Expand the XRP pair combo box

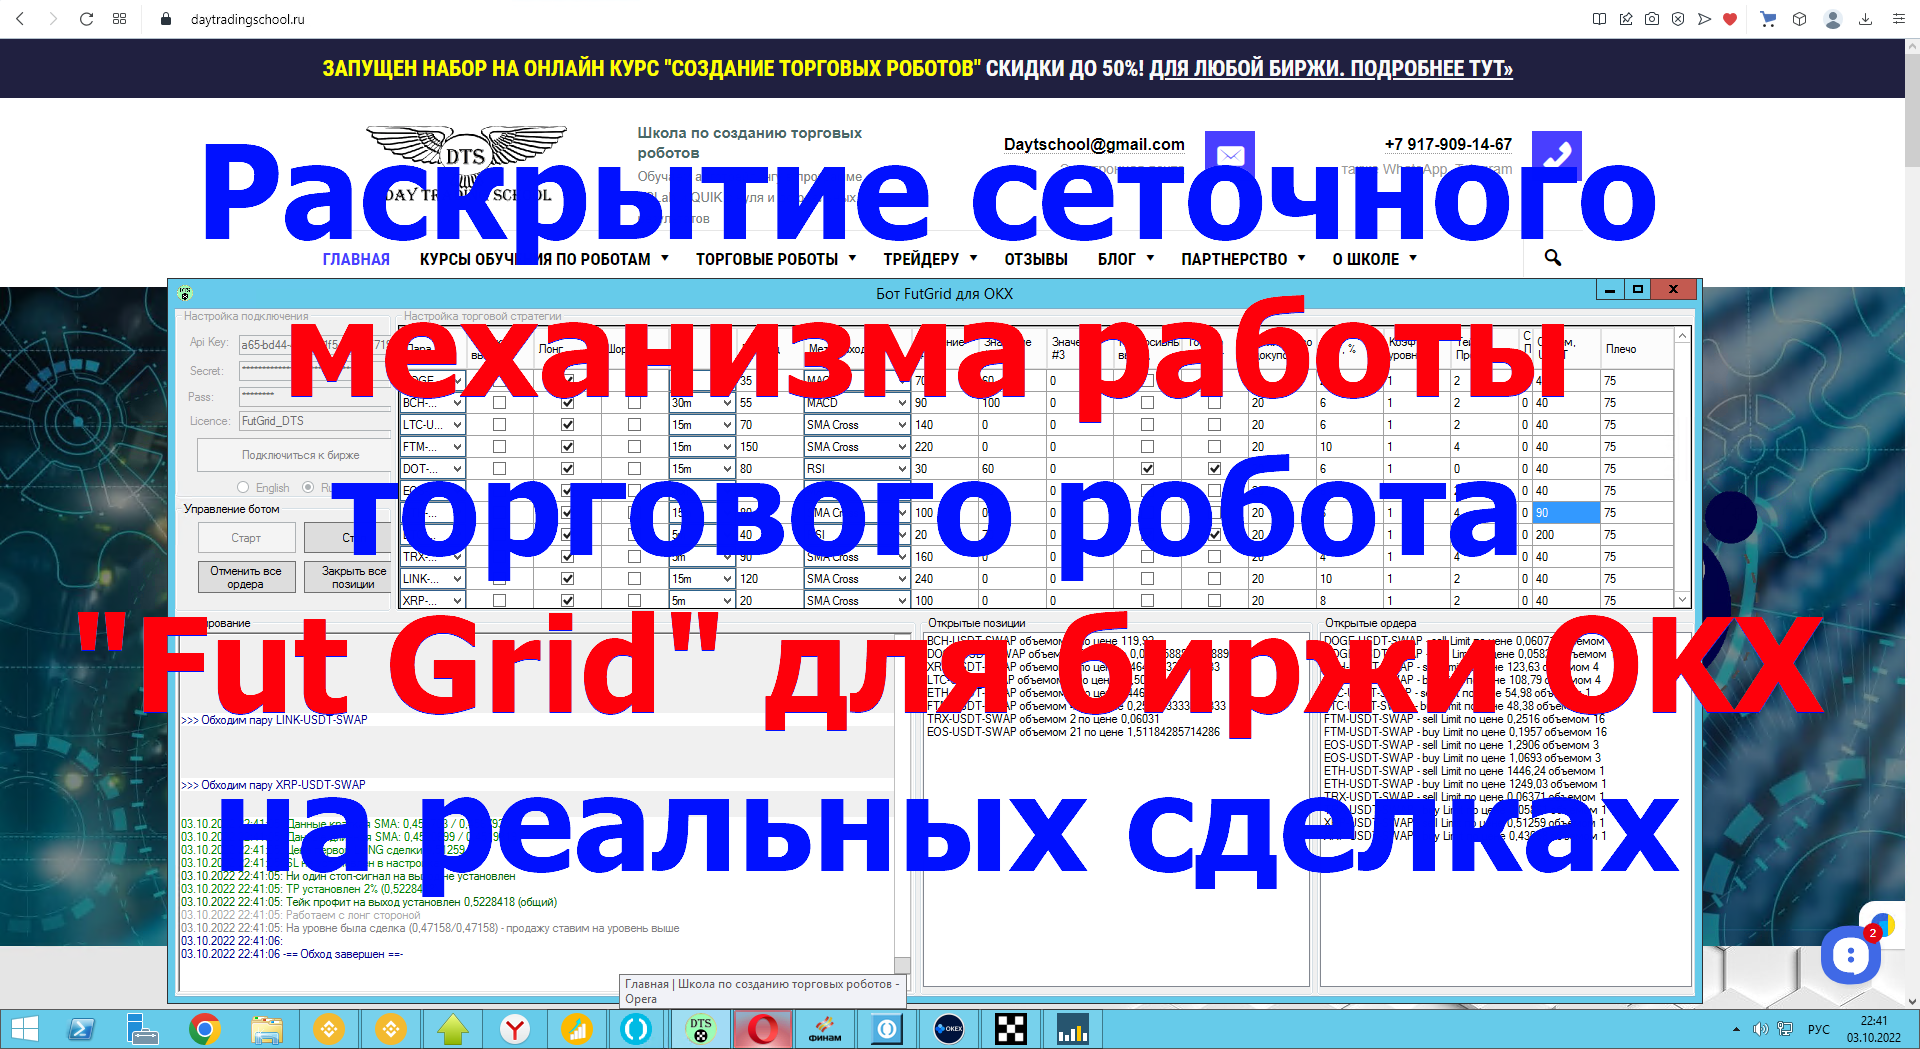[x=456, y=600]
